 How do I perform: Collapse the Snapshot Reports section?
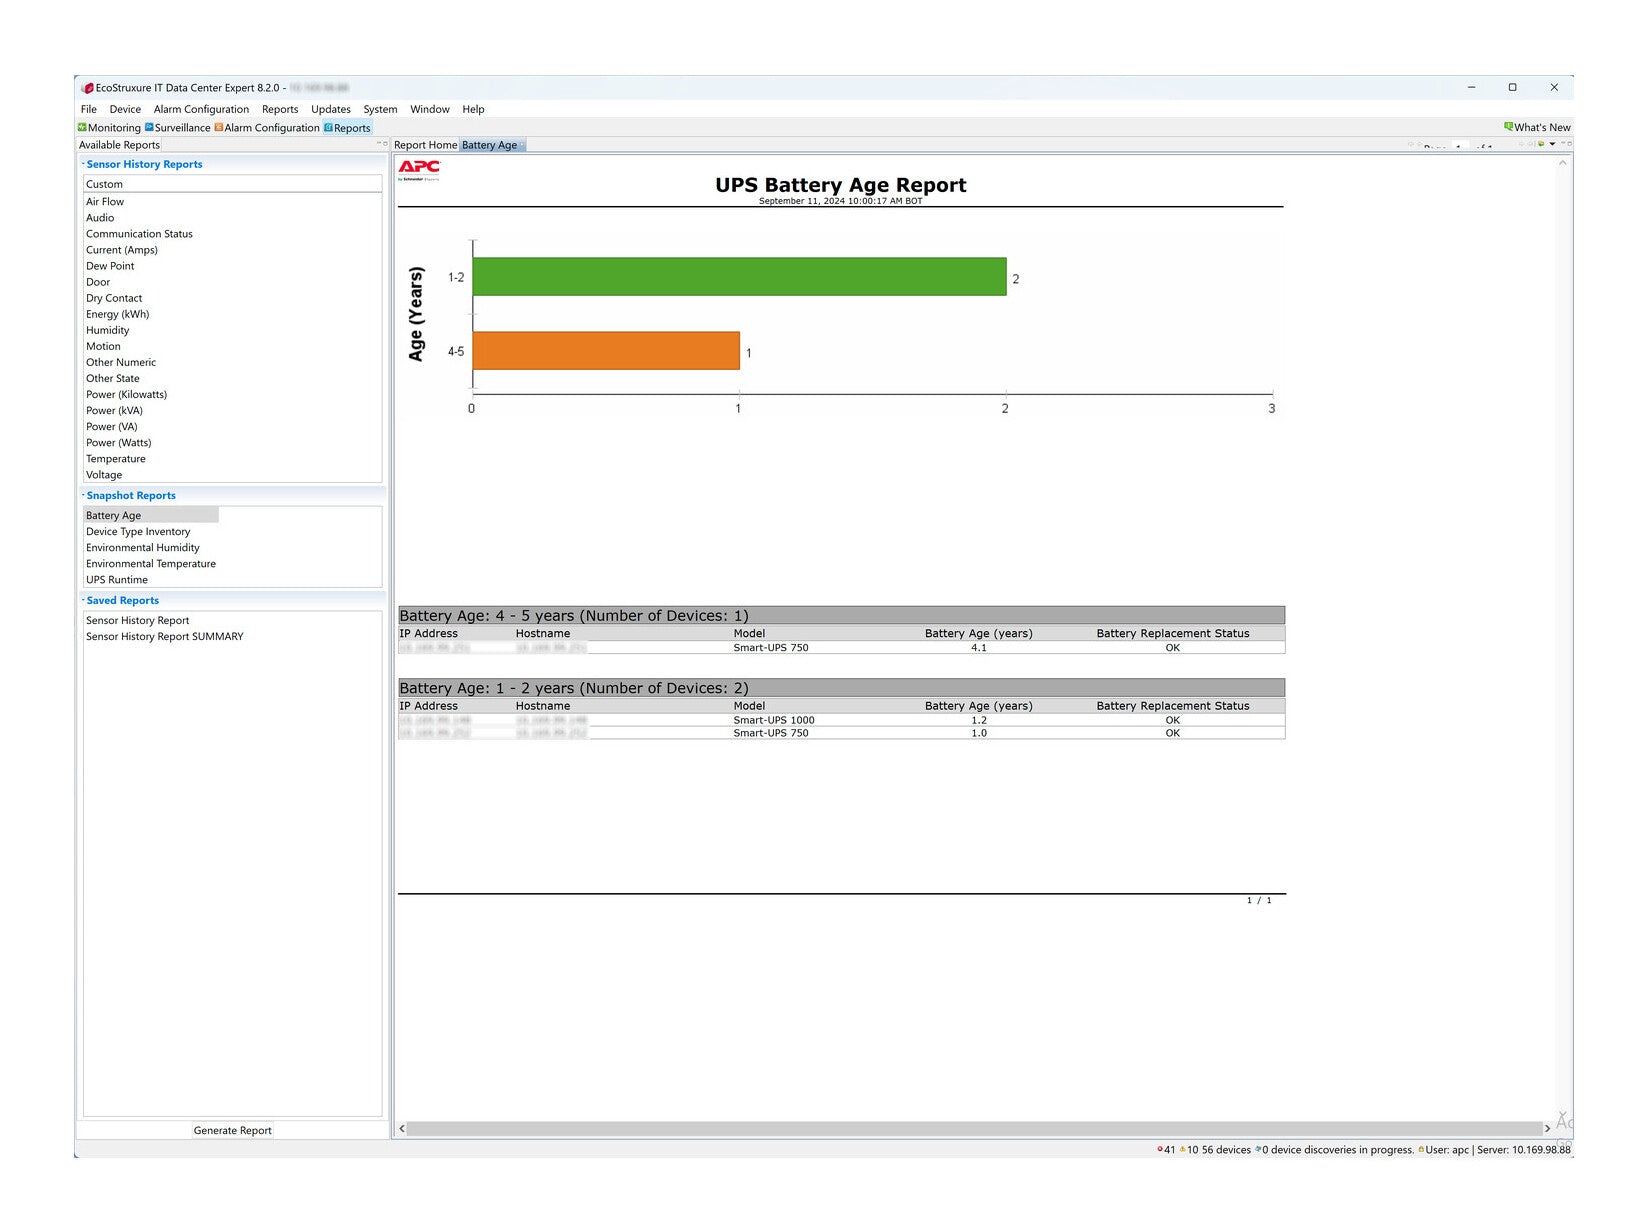(83, 494)
